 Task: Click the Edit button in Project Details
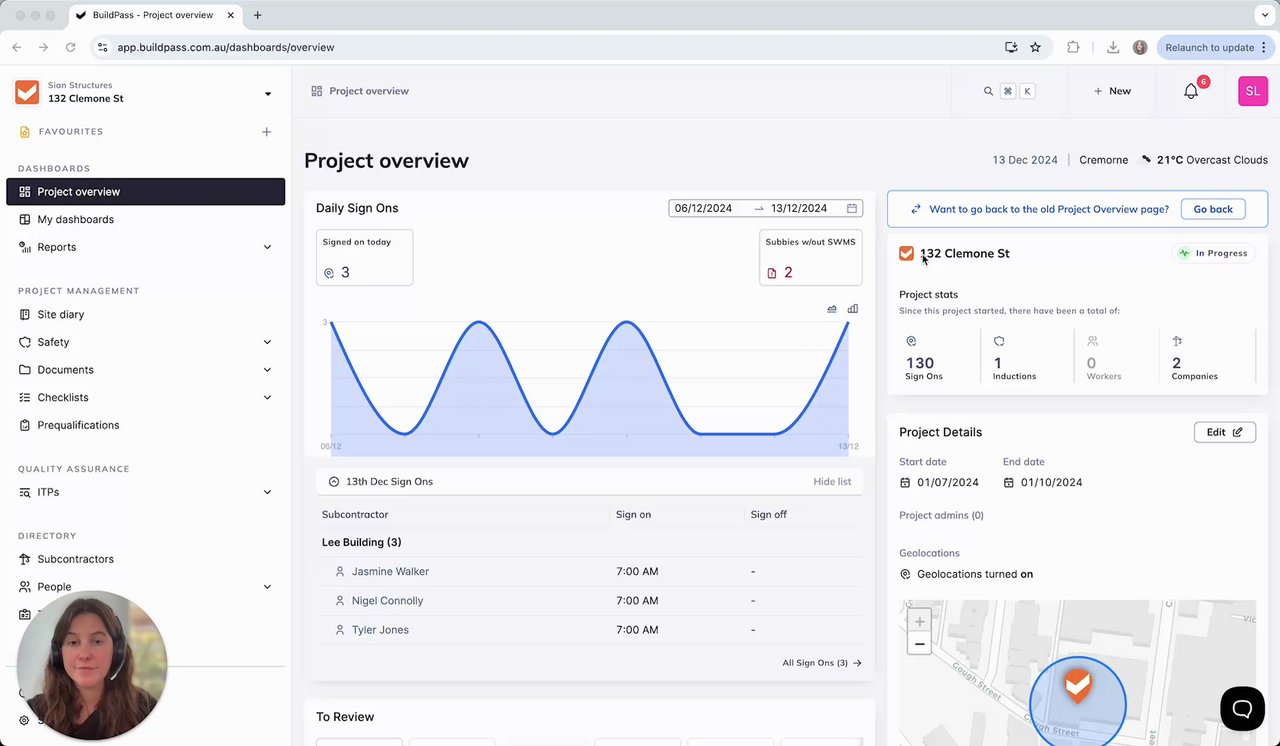pos(1224,432)
